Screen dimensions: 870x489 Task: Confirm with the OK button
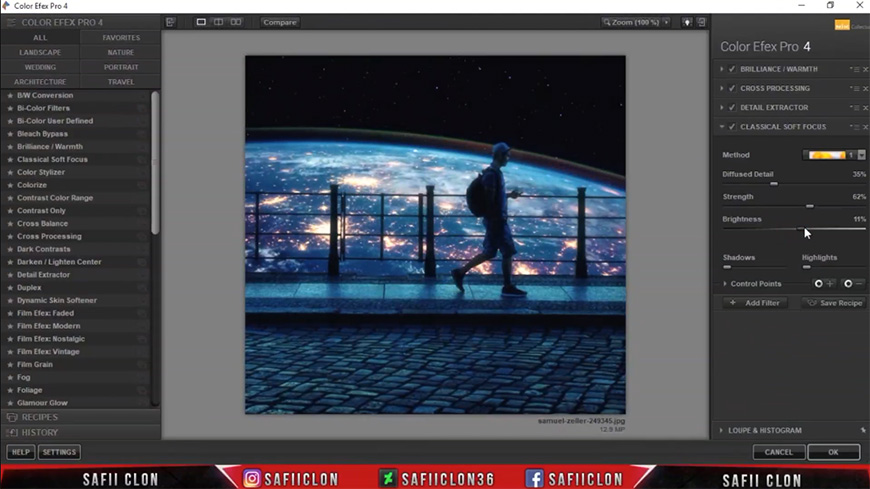pyautogui.click(x=833, y=452)
